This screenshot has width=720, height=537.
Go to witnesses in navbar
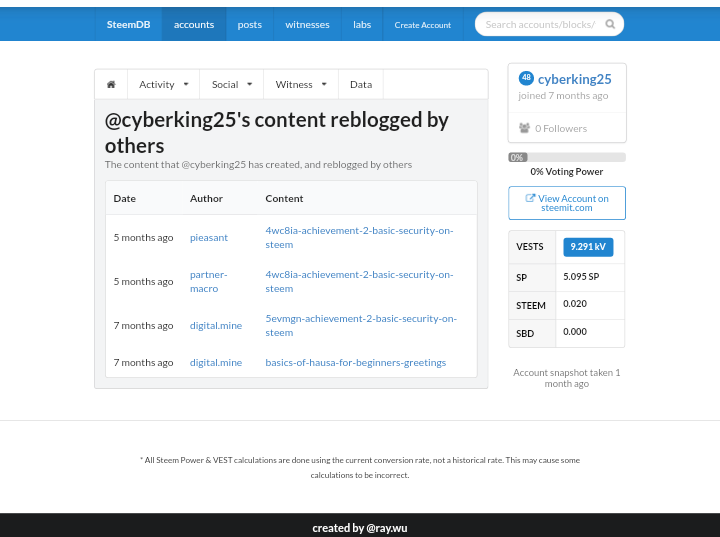point(307,24)
